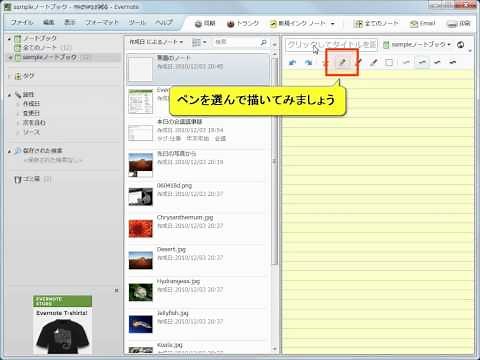The width and height of the screenshot is (480, 360).
Task: Click the Evernote Store T-shirt advertisement
Action: [62, 324]
